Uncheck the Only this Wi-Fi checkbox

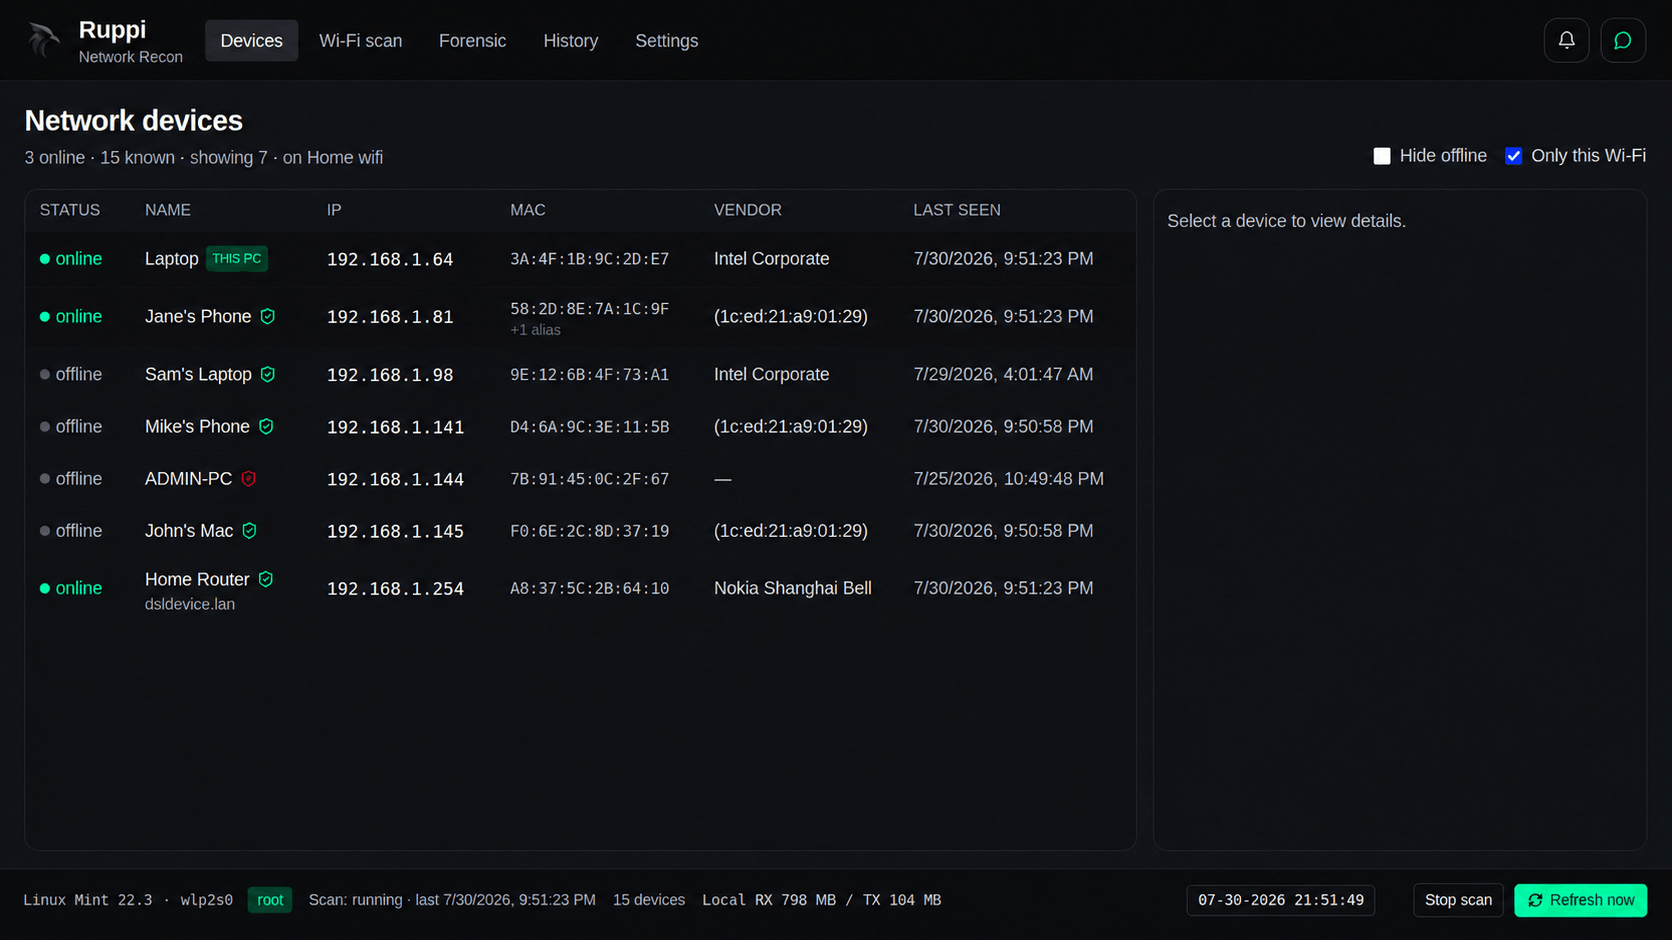click(x=1513, y=156)
